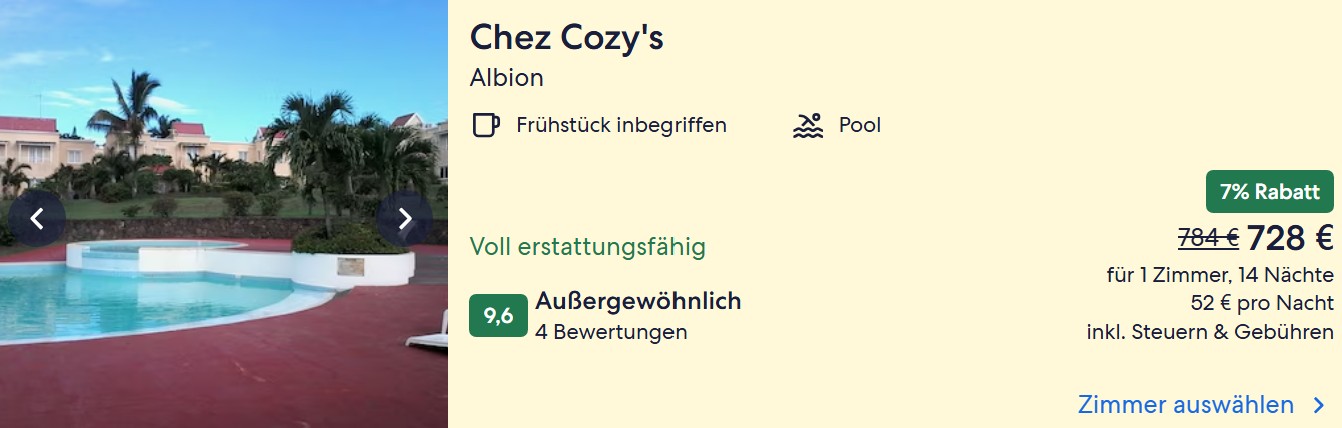Screen dimensions: 1342x428
Task: Click the pool swimmer icon
Action: click(807, 126)
